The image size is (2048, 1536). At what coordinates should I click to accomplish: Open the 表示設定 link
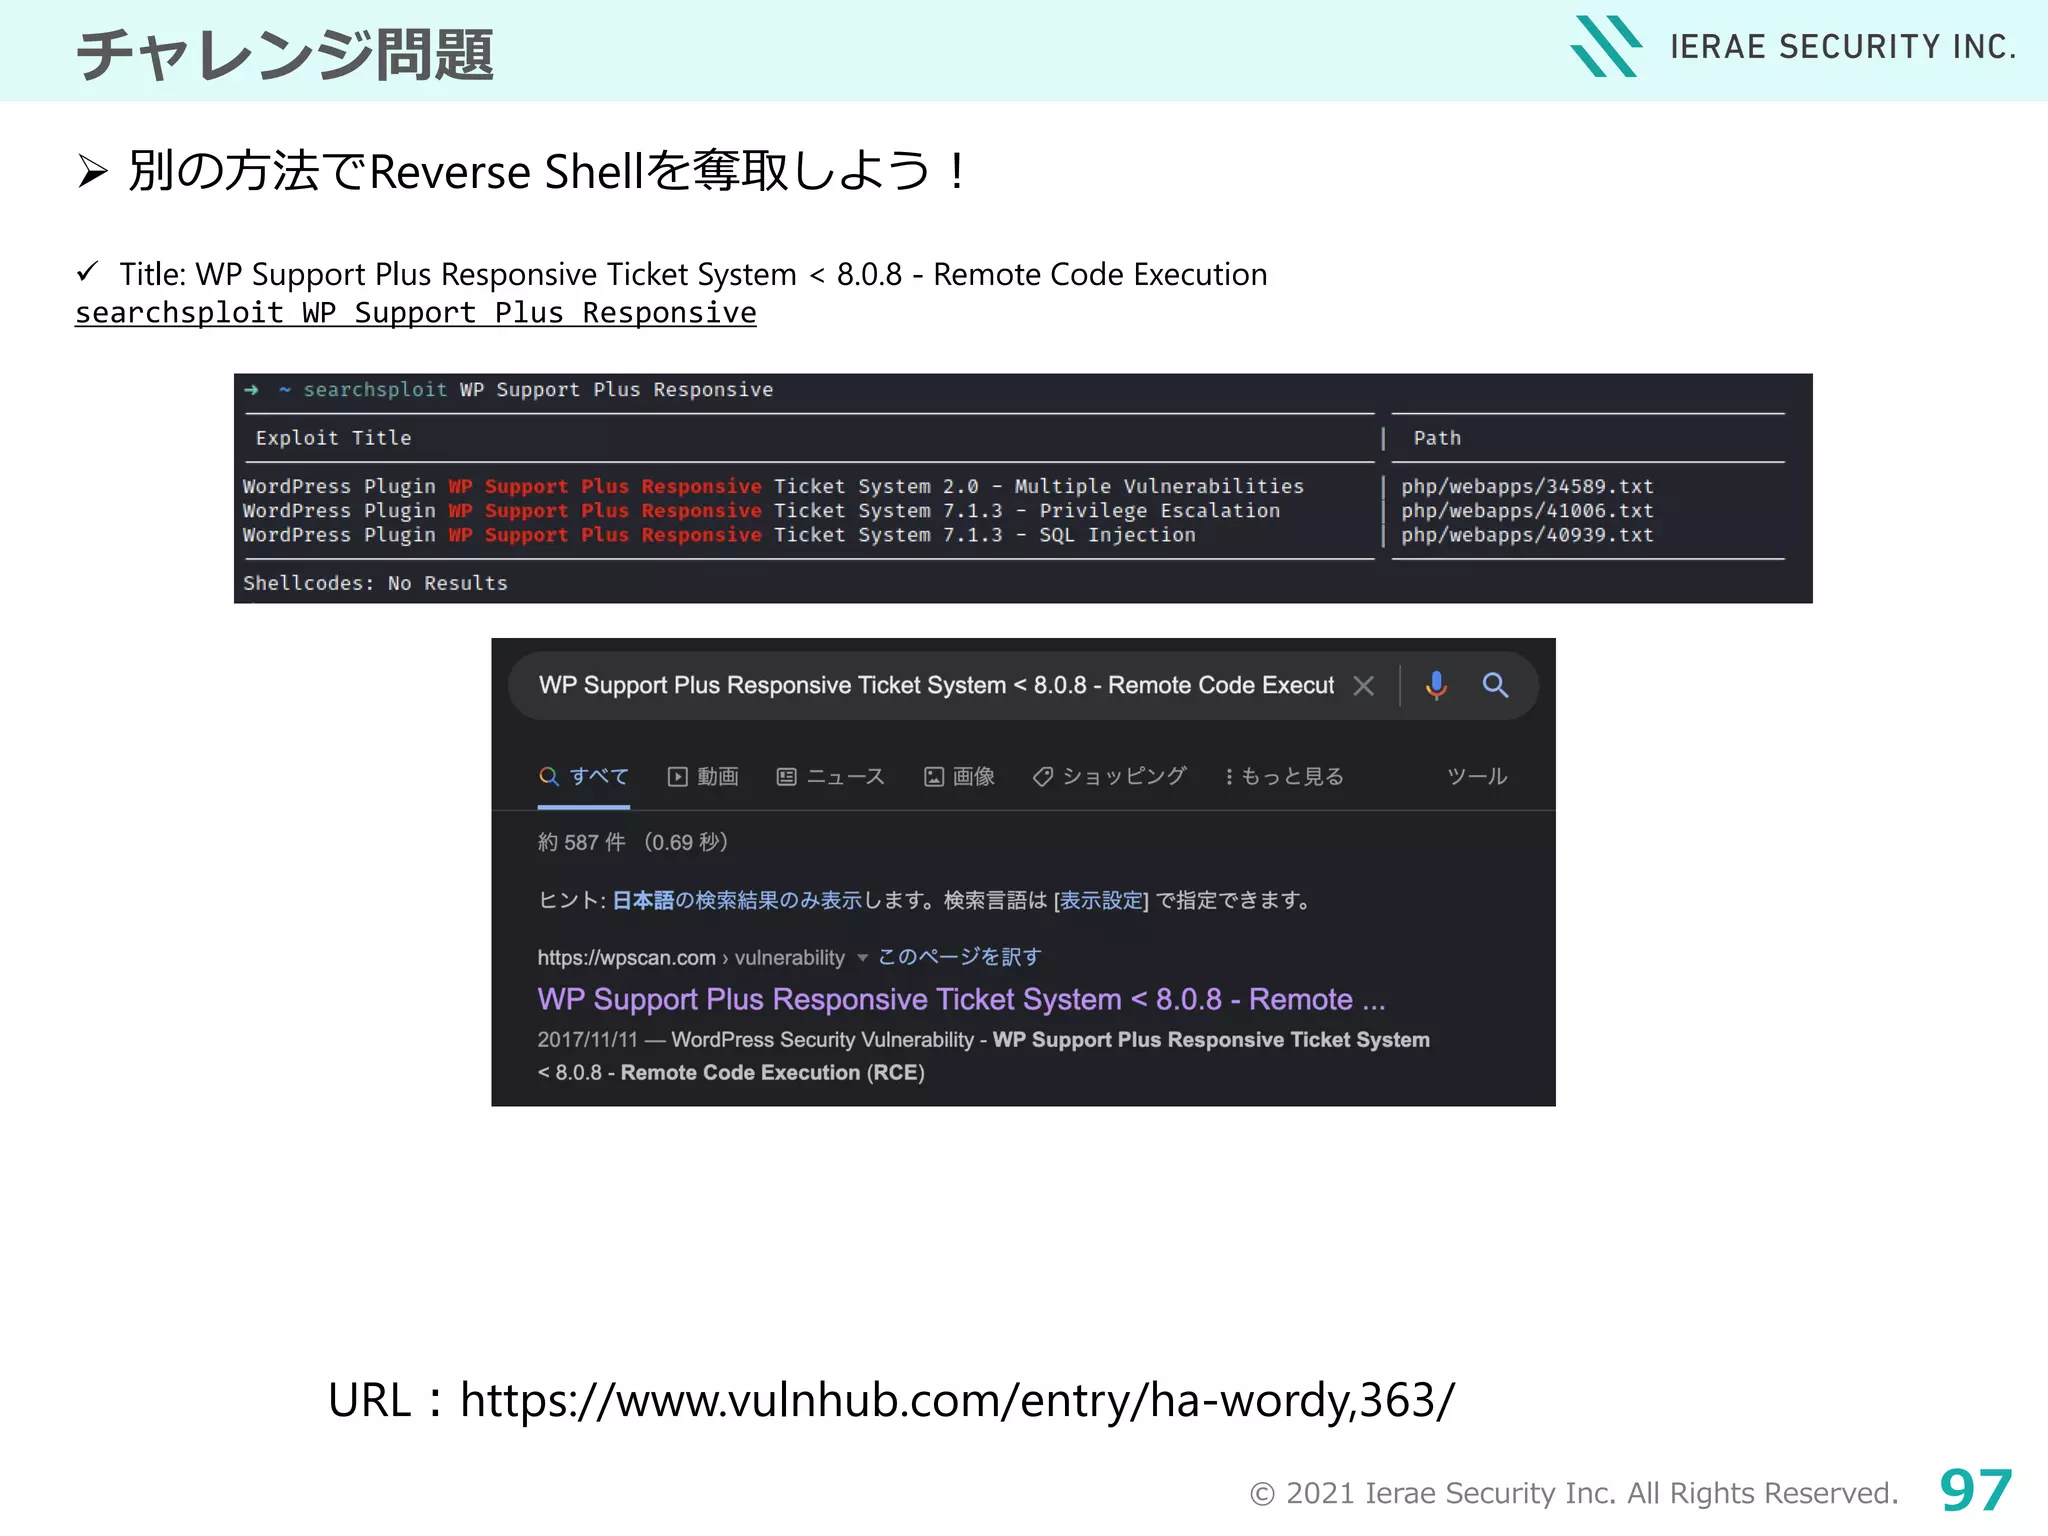(1102, 900)
